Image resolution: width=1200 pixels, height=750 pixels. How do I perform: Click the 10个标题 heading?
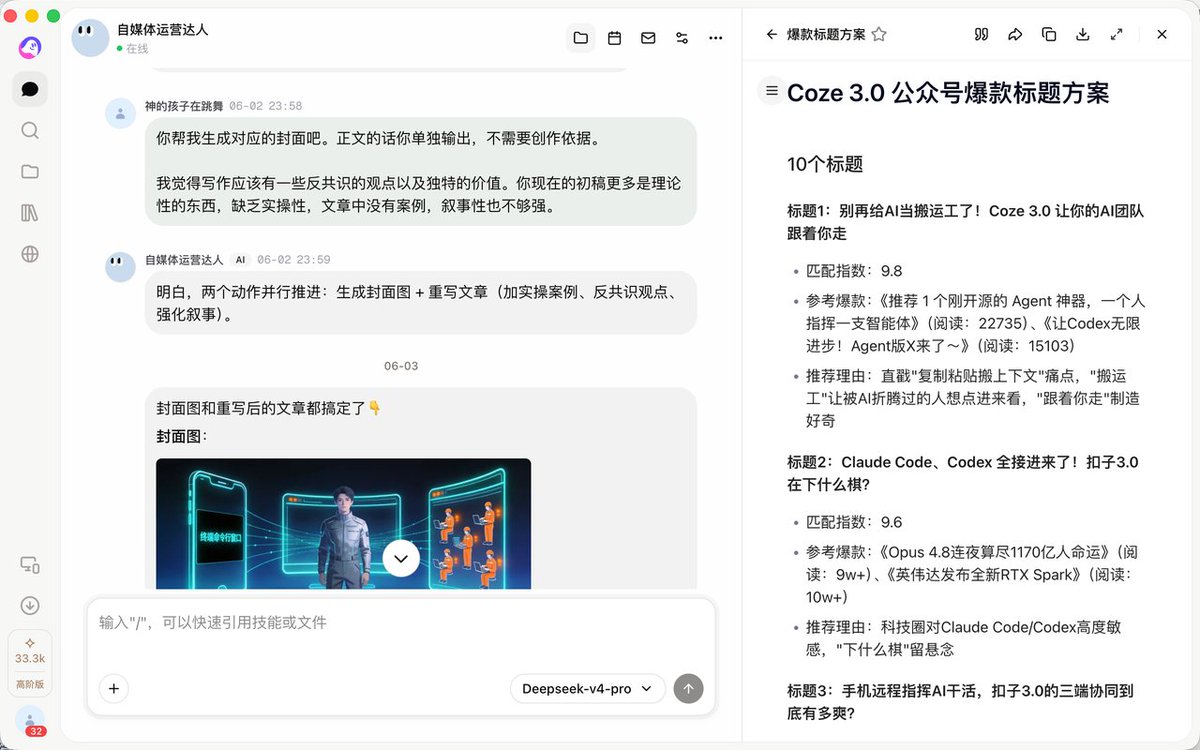click(x=825, y=164)
